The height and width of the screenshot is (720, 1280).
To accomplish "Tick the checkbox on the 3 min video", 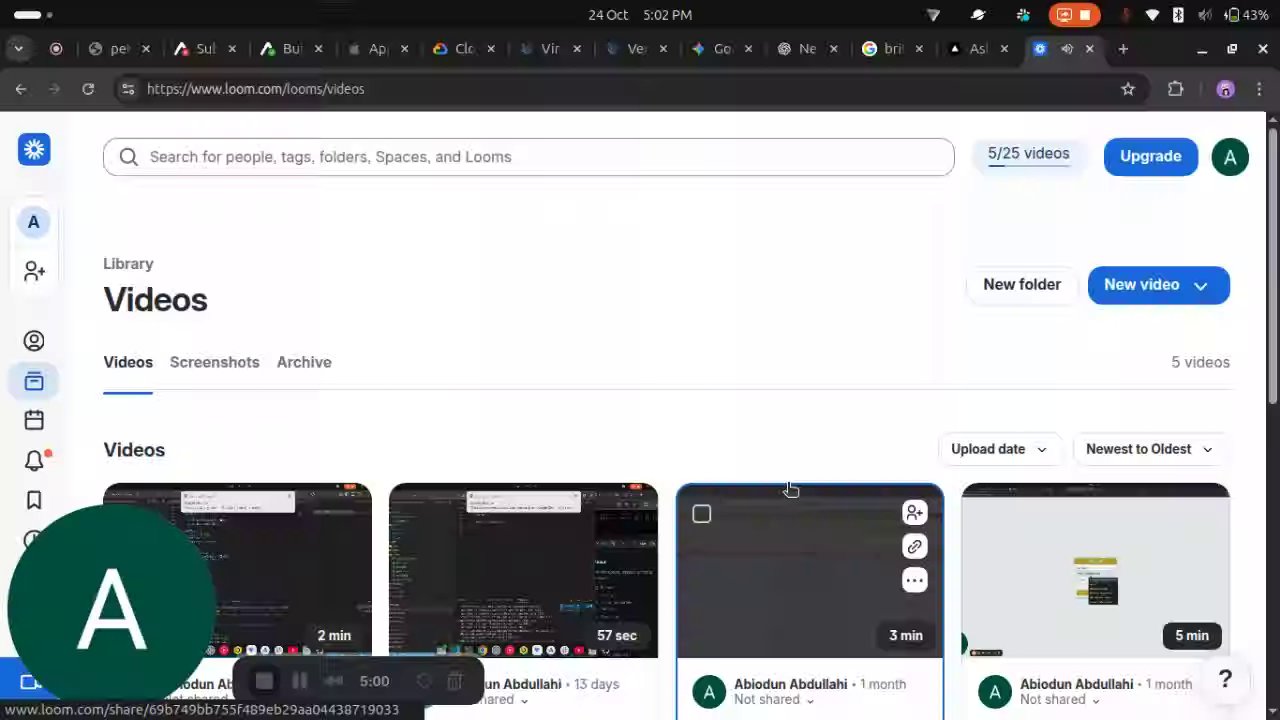I will pos(702,514).
